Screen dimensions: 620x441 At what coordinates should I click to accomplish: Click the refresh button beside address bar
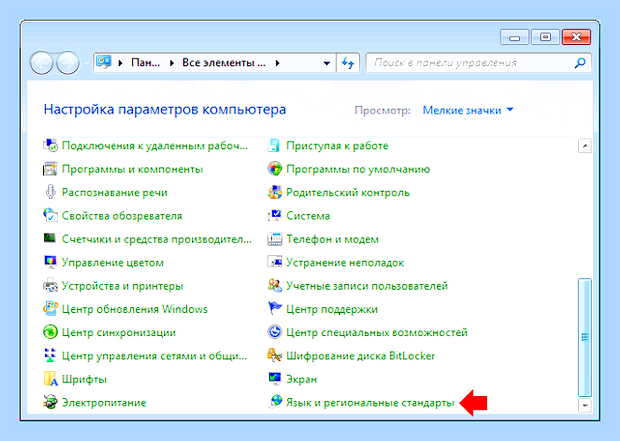pyautogui.click(x=348, y=63)
